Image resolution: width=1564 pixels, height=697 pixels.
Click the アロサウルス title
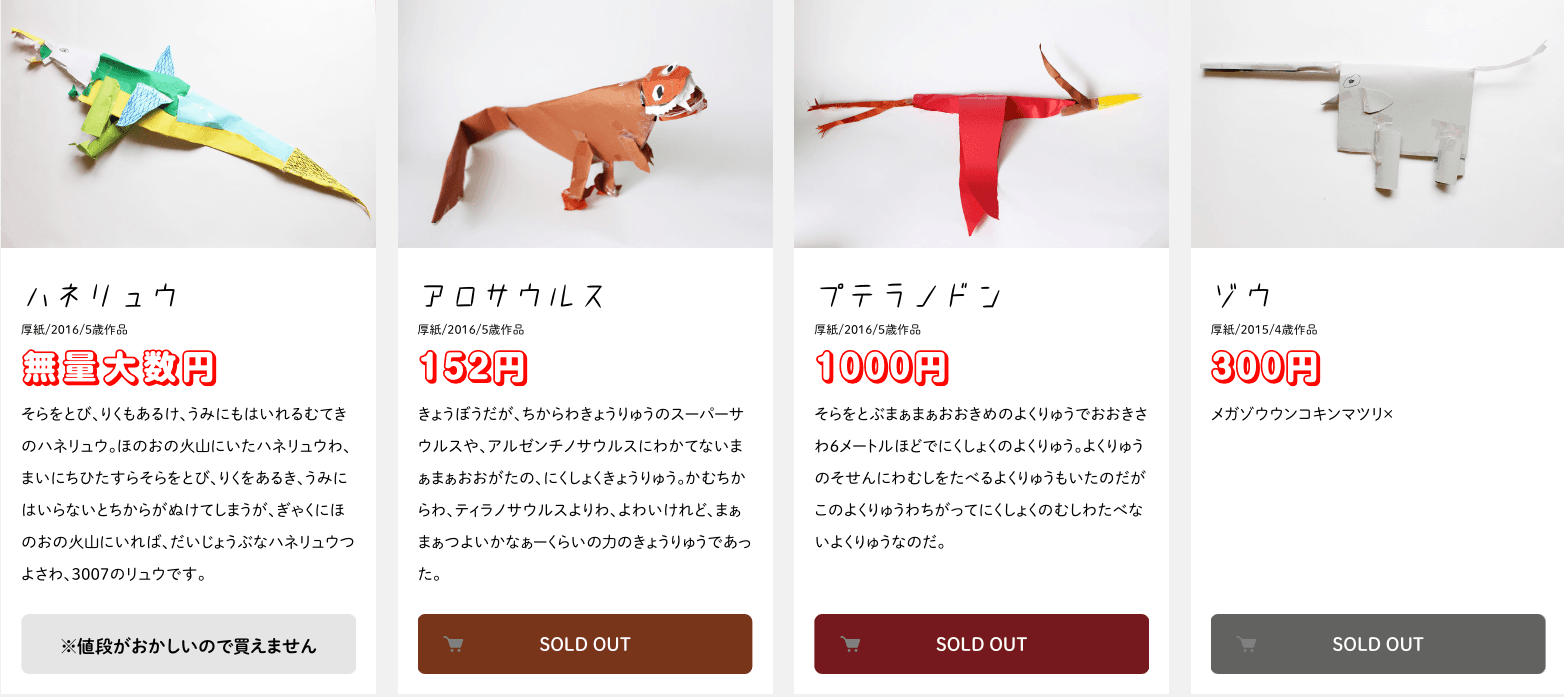pyautogui.click(x=513, y=296)
